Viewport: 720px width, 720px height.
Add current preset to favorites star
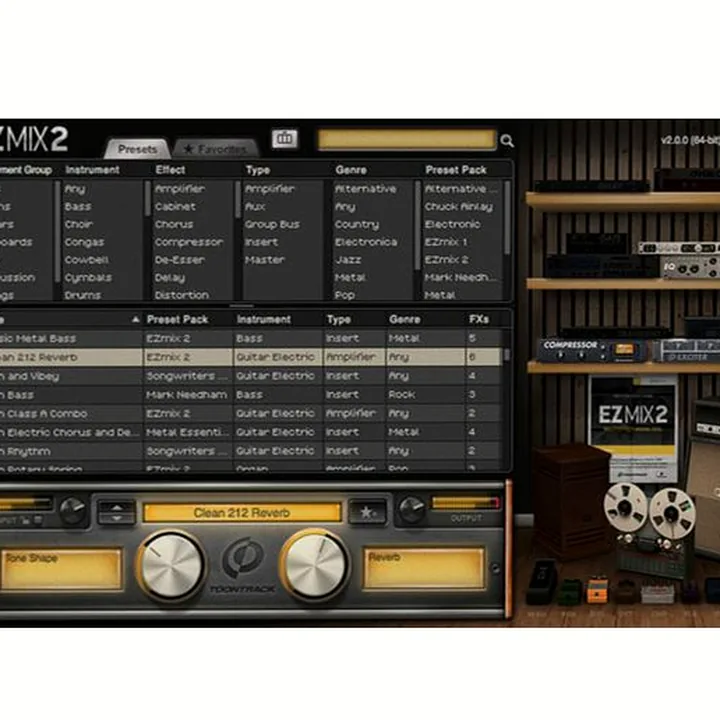click(x=366, y=512)
